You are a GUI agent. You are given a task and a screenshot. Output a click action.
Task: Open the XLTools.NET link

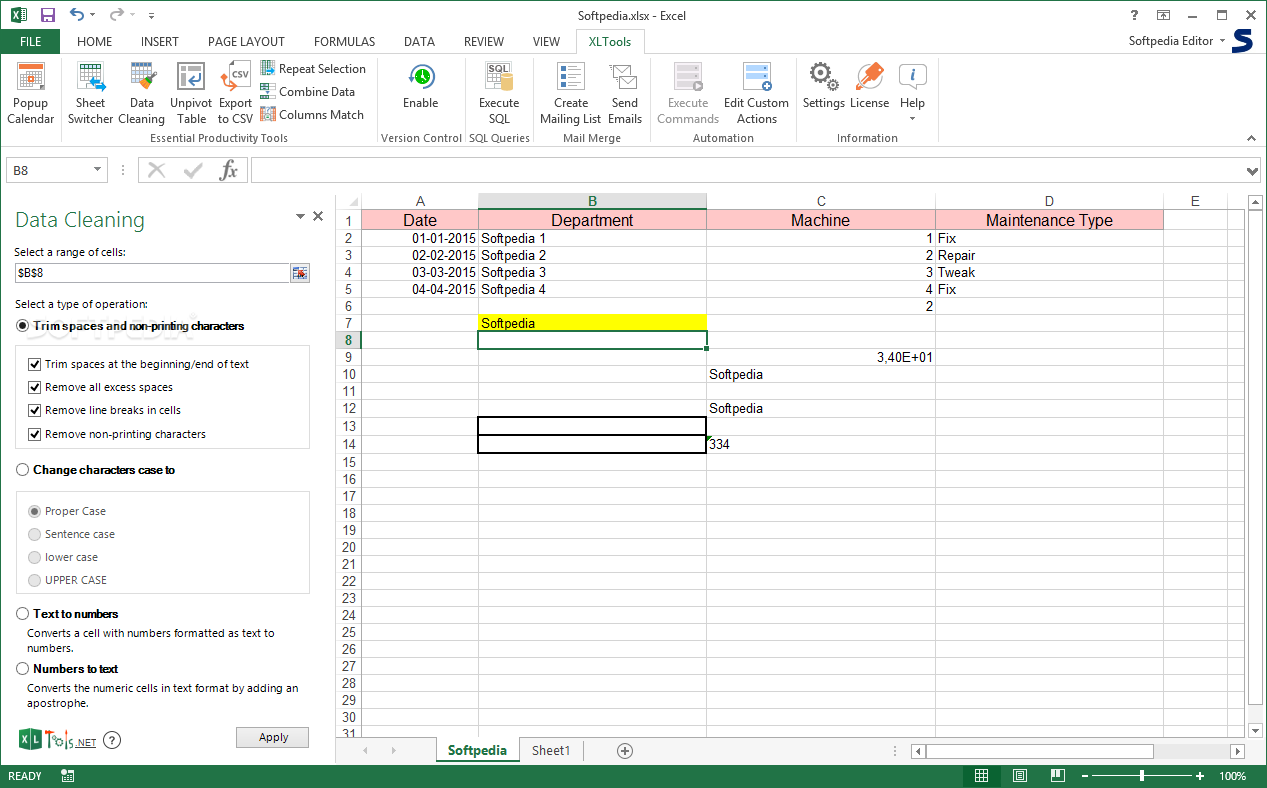tap(57, 740)
